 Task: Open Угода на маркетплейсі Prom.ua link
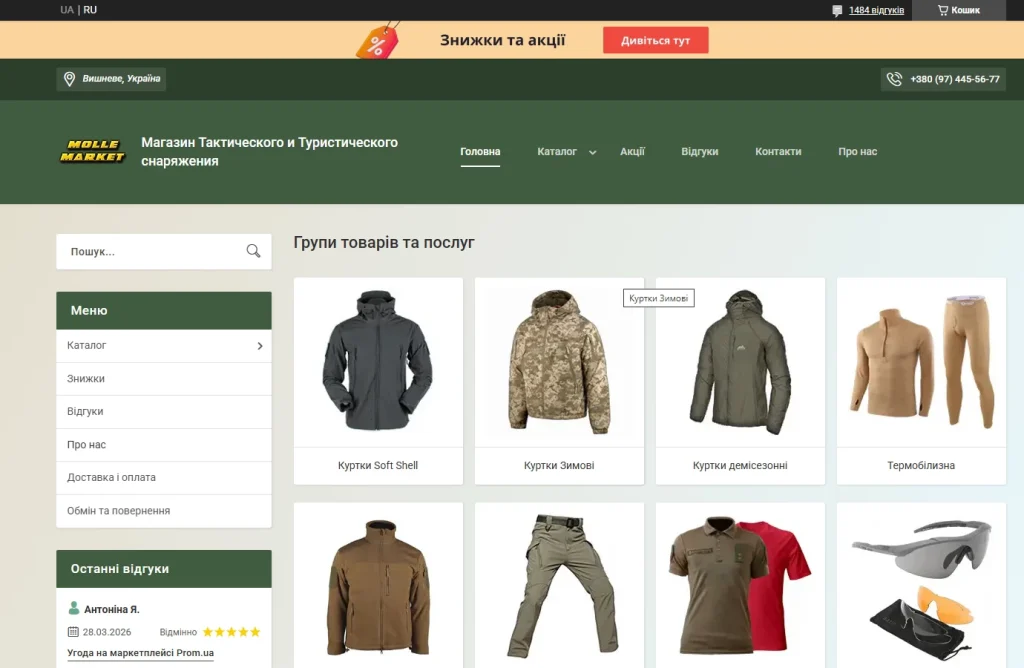(x=140, y=652)
